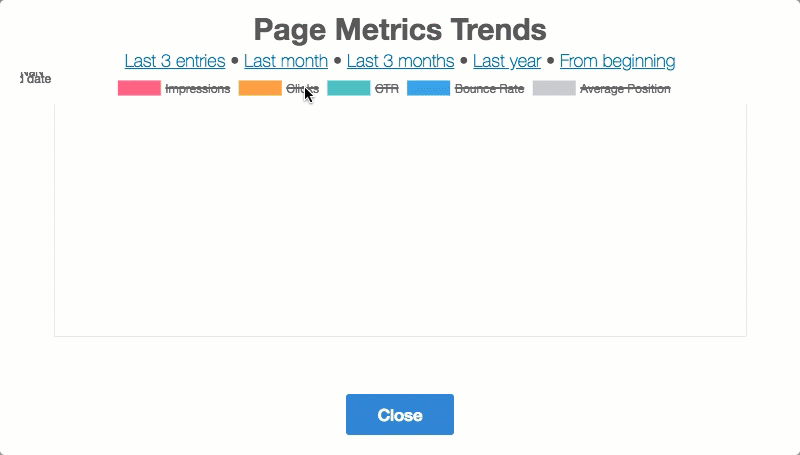
Task: Enable the Average Position series label
Action: pyautogui.click(x=625, y=89)
